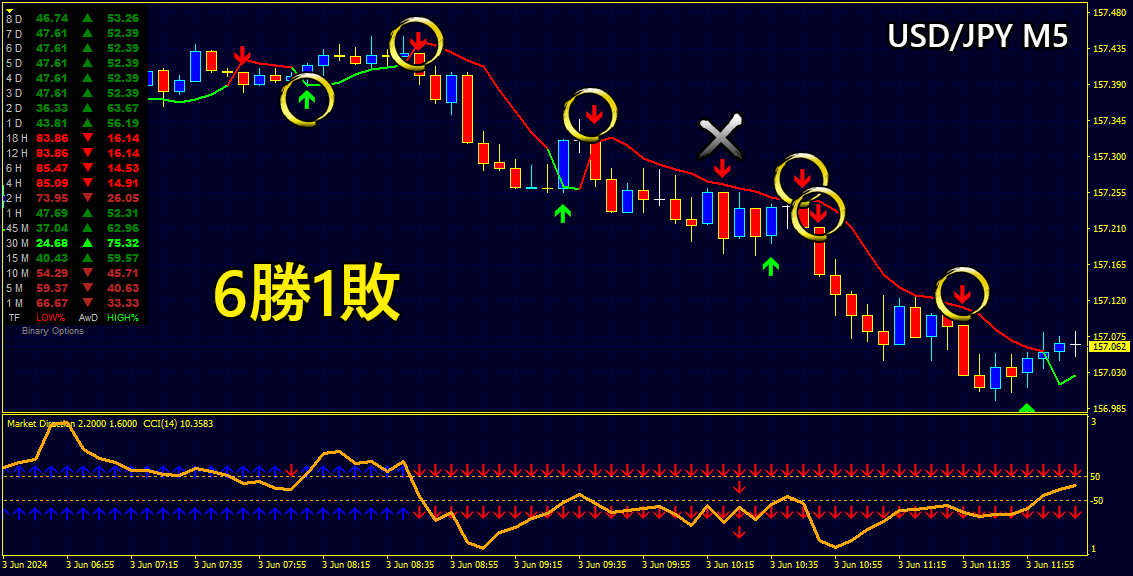Click the 10 M LOW% value 54.29

point(51,273)
